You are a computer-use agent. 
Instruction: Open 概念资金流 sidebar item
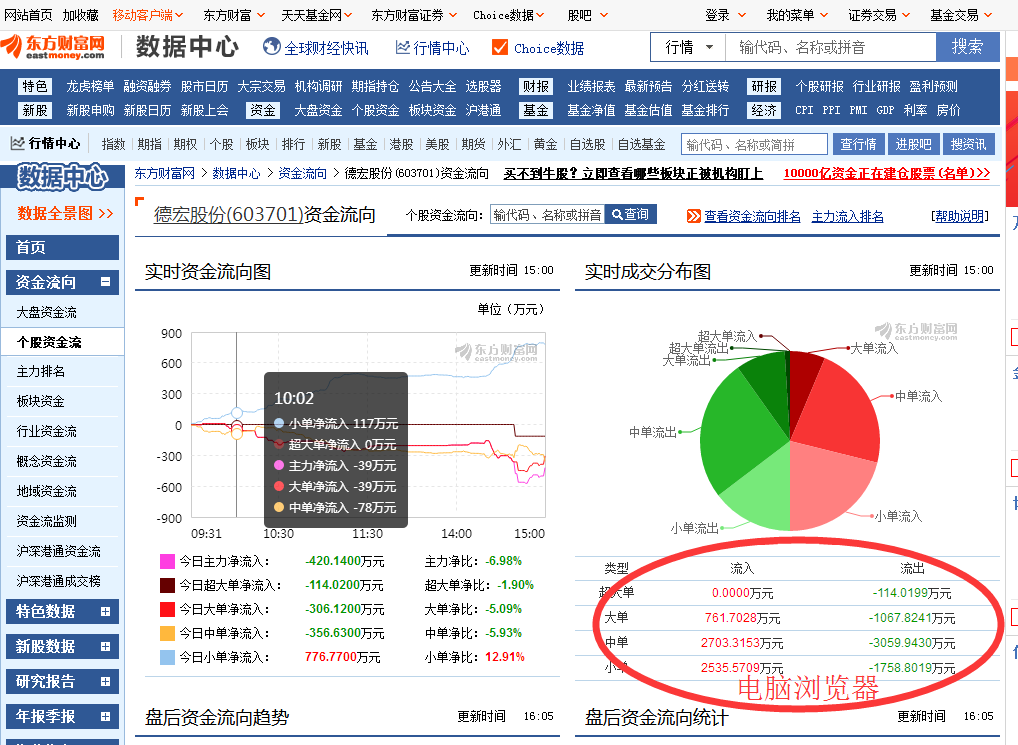pos(47,461)
